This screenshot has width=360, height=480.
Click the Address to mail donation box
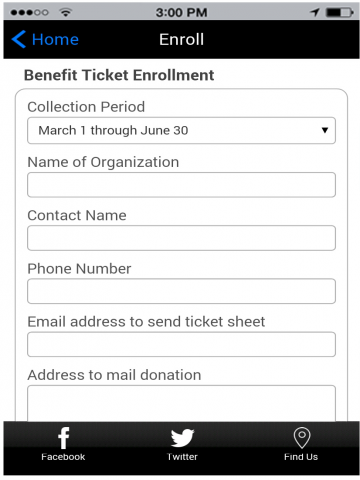[181, 403]
